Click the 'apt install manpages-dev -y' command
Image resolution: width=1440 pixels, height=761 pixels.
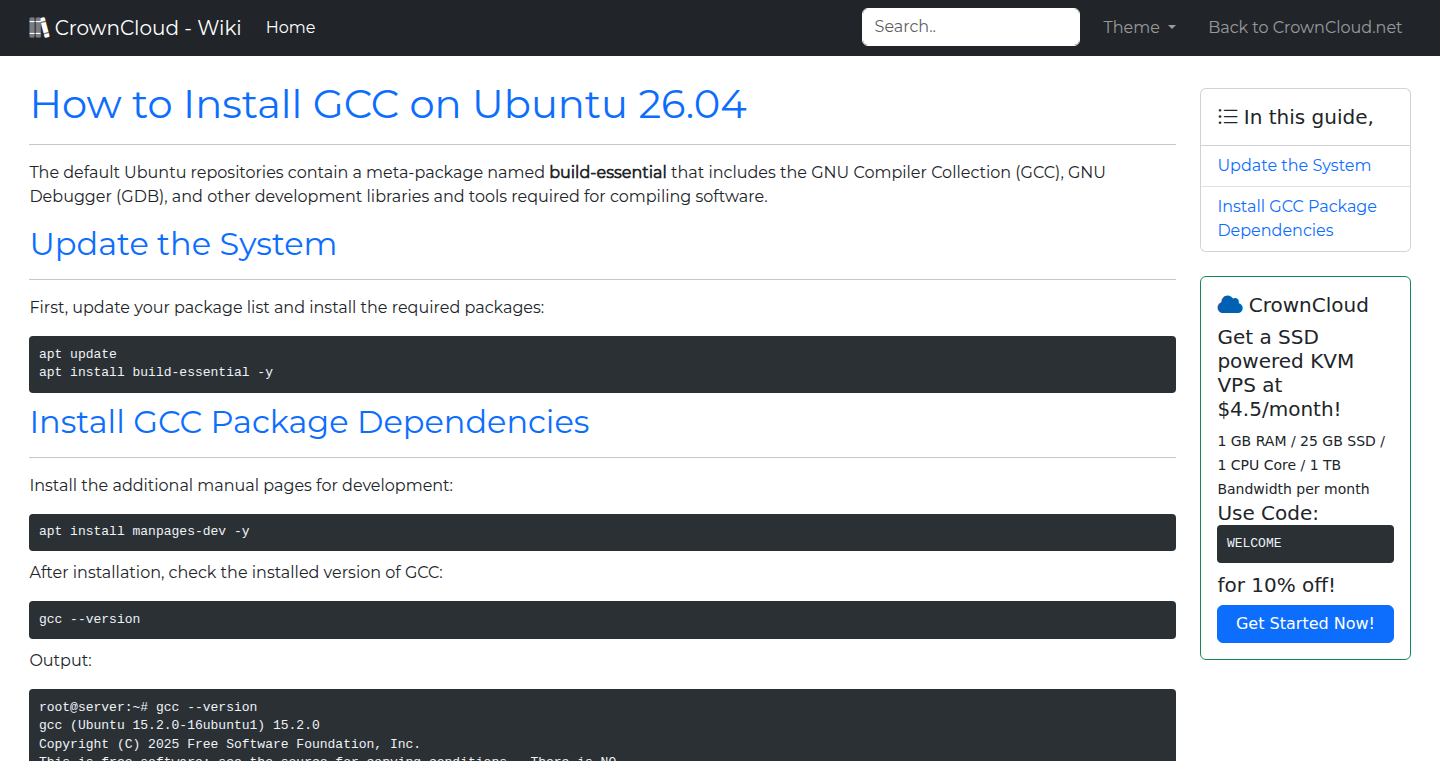pos(144,532)
